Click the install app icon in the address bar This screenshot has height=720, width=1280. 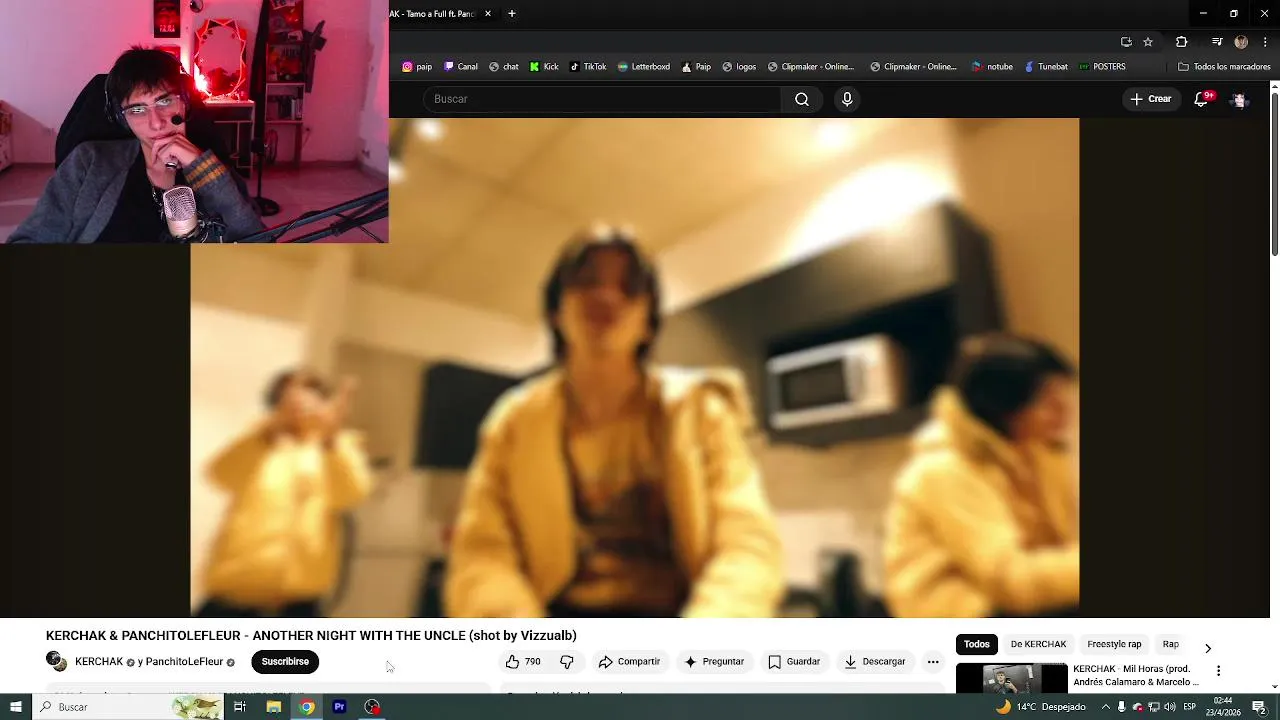pyautogui.click(x=1126, y=42)
